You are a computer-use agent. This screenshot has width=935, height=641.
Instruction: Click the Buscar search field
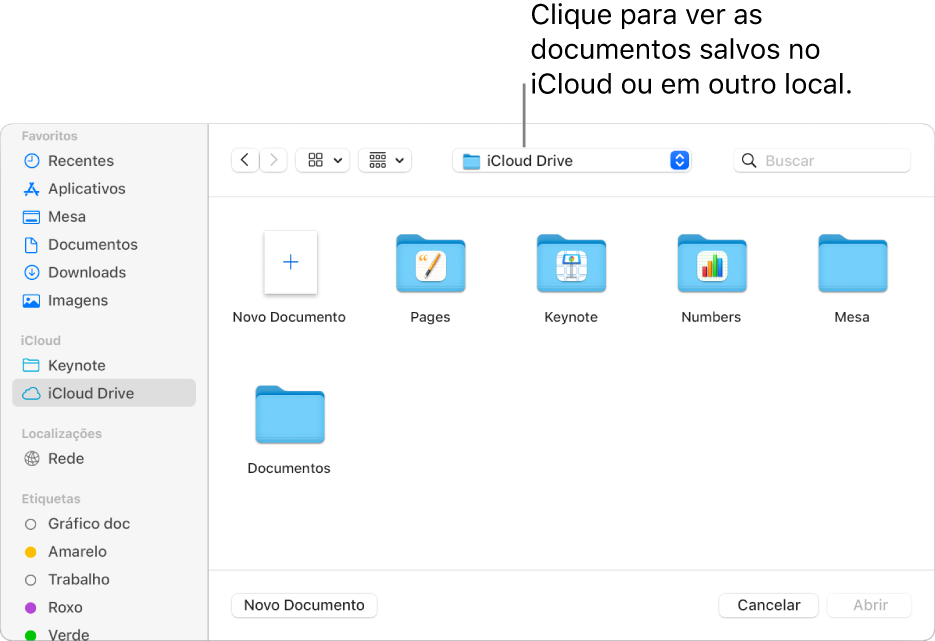(x=822, y=160)
